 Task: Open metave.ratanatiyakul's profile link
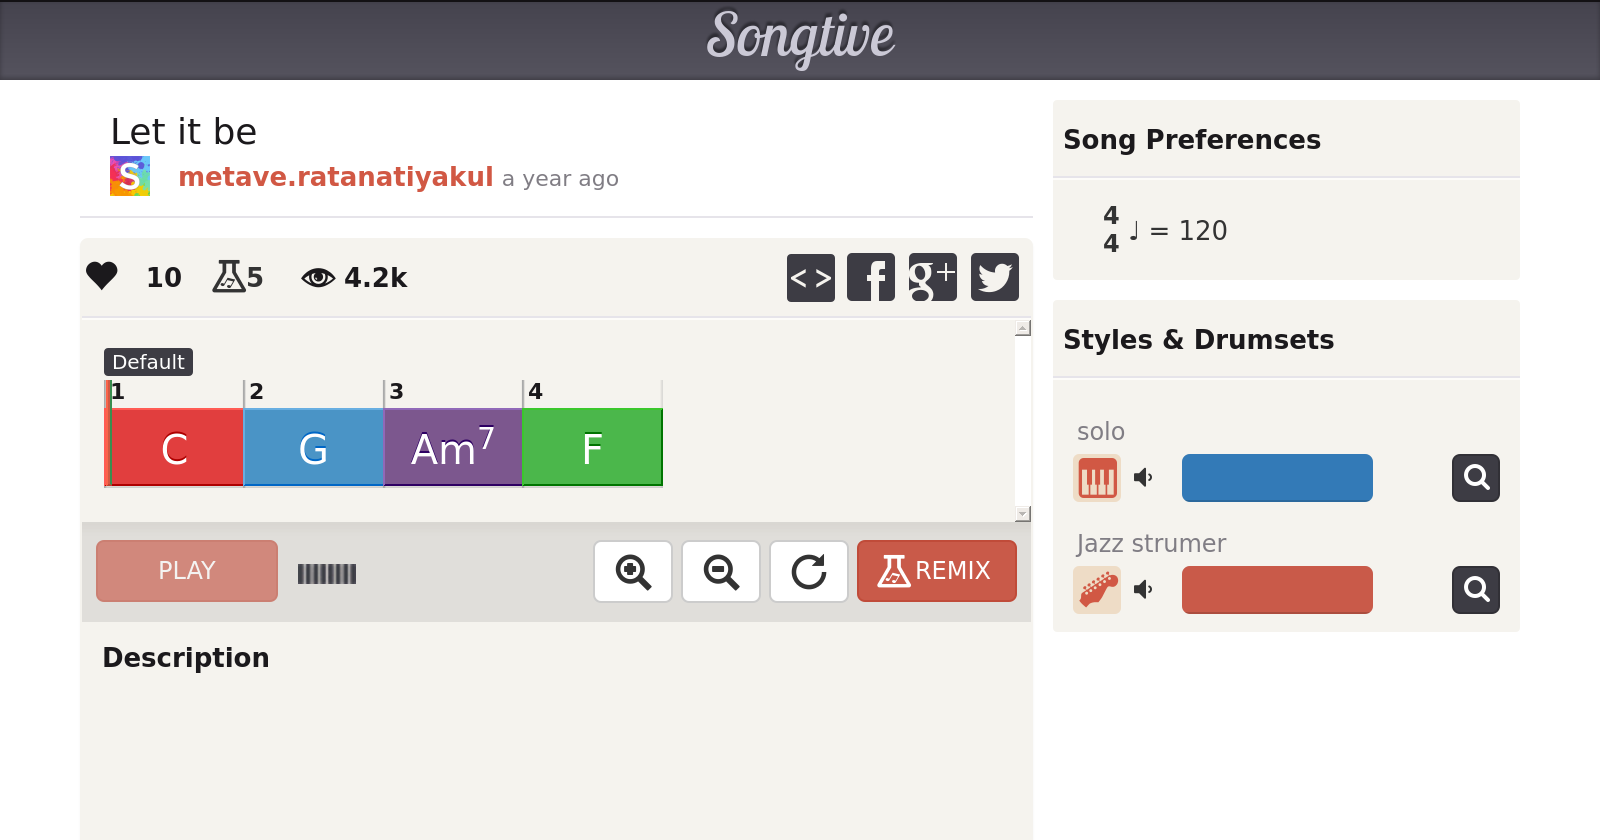336,177
